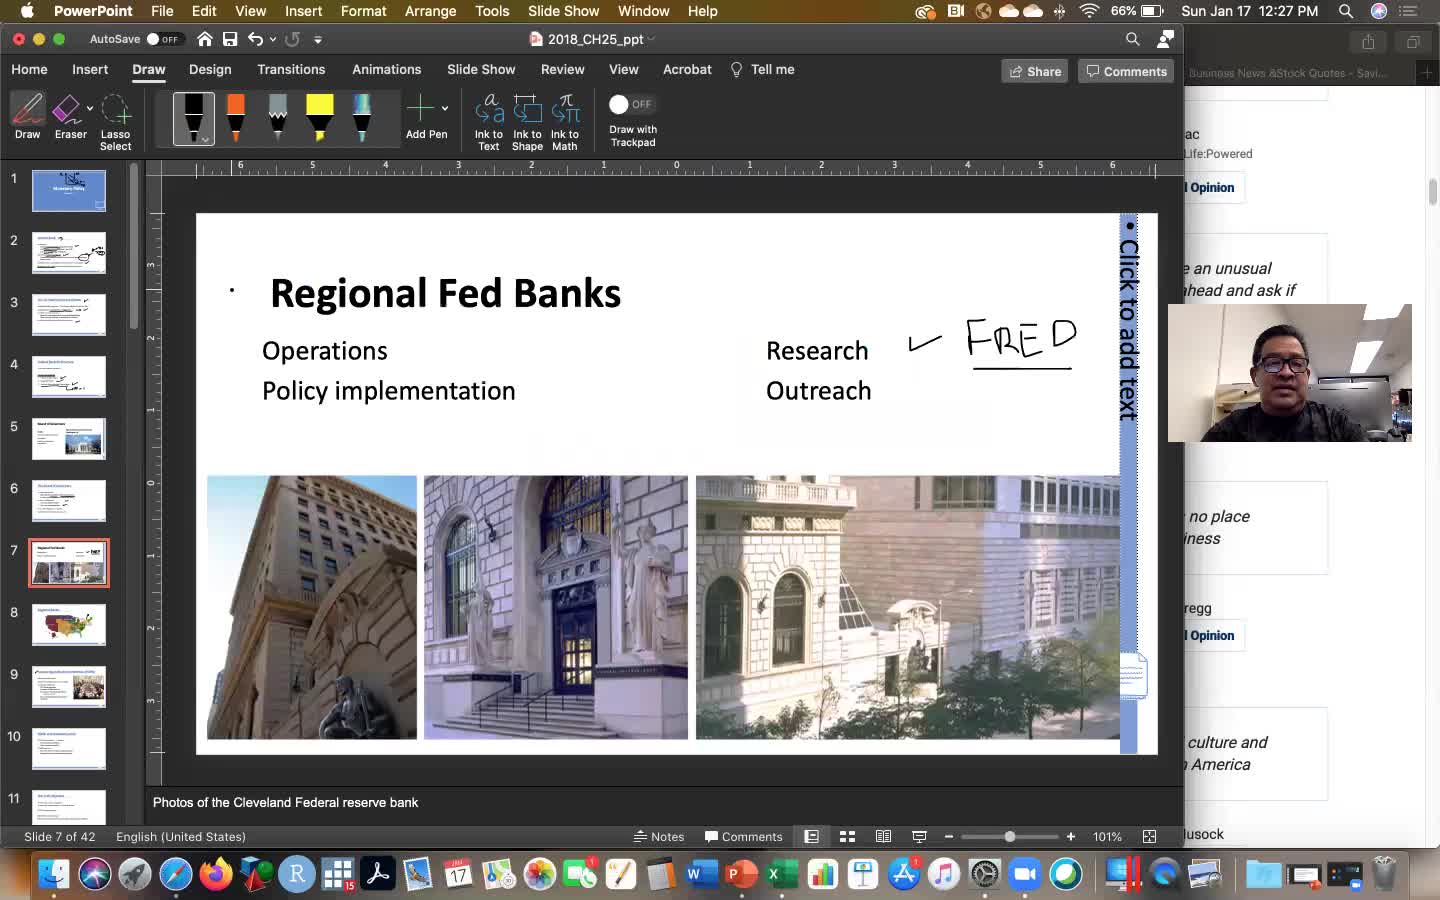1440x900 pixels.
Task: Click the Wi-Fi icon in menu bar
Action: click(1090, 11)
